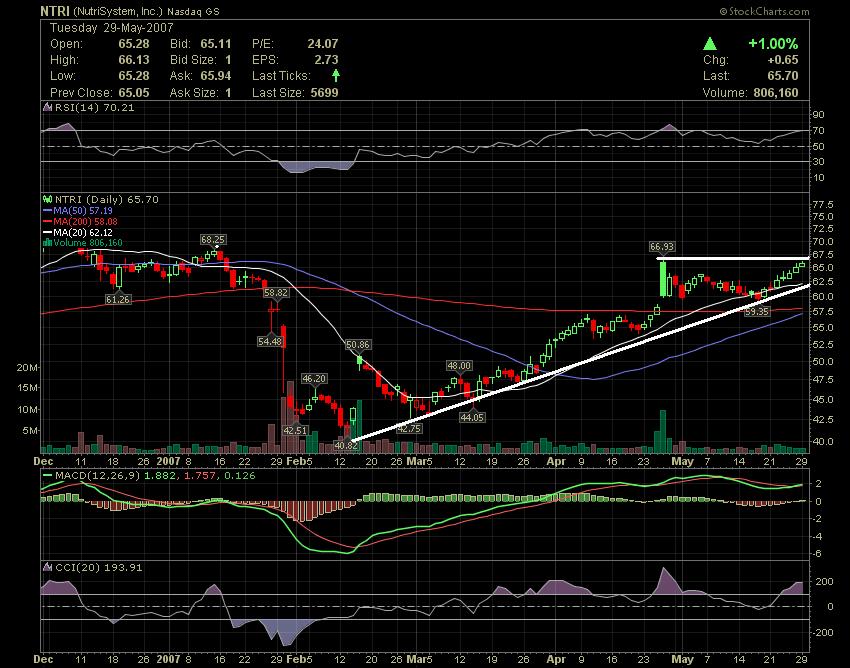Click the green up triangle beside +1.00%
Image resolution: width=850 pixels, height=668 pixels.
pos(710,43)
